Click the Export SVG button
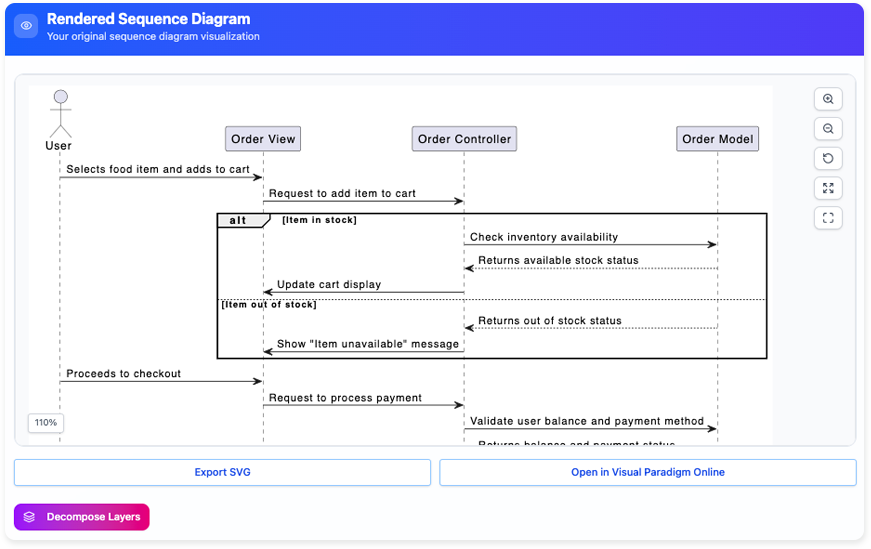This screenshot has width=871, height=549. pyautogui.click(x=222, y=472)
